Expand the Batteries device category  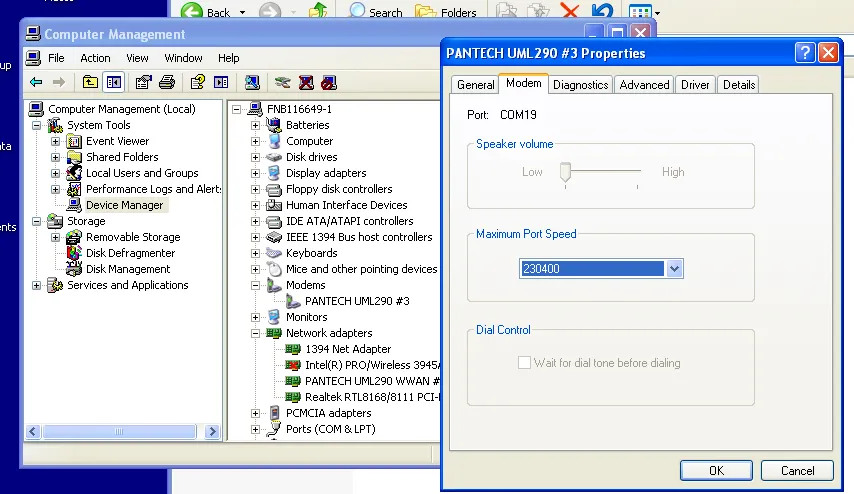pos(255,125)
